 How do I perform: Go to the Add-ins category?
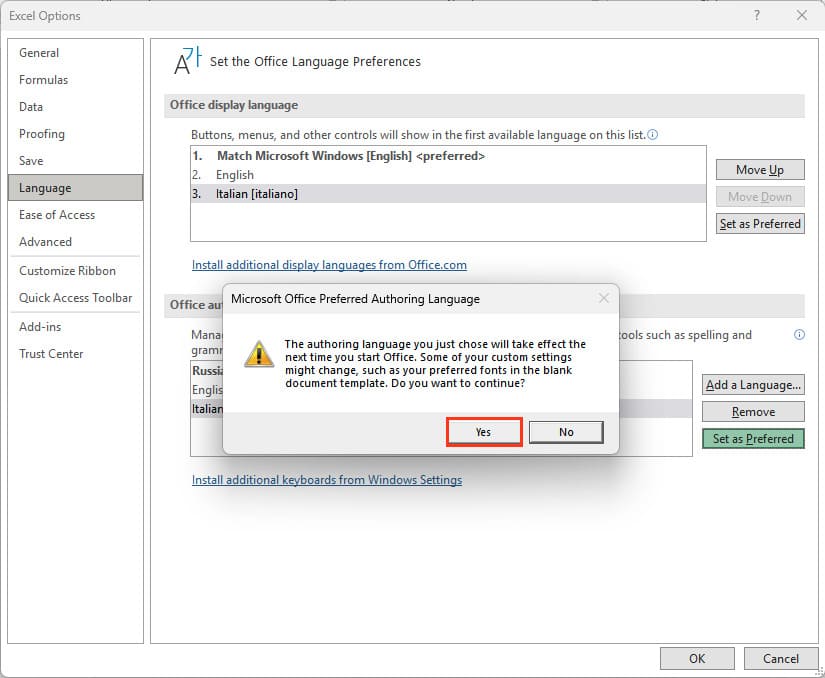coord(75,327)
